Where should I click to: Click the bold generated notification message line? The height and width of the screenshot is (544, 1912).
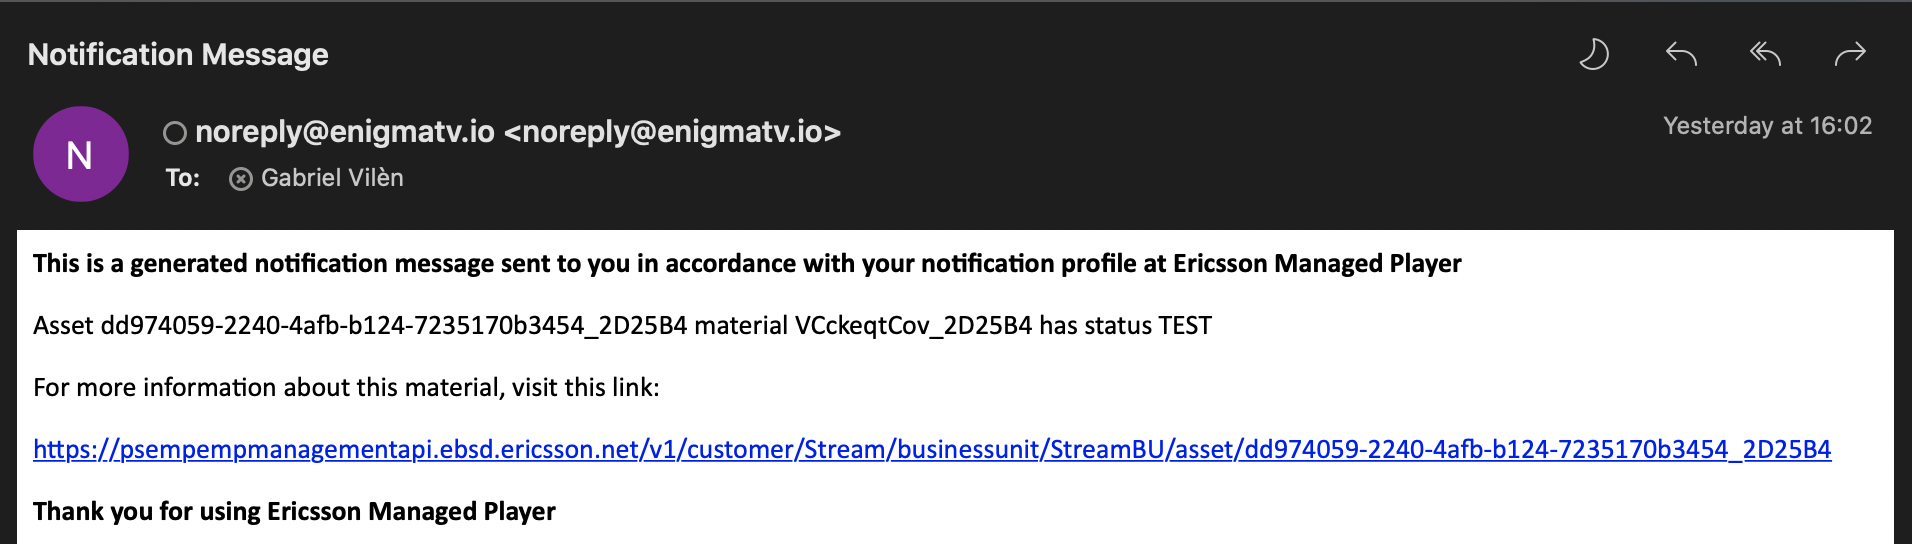747,264
